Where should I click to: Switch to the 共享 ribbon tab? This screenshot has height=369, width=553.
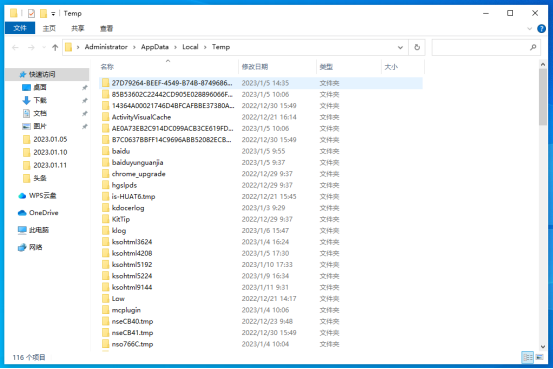tap(78, 28)
